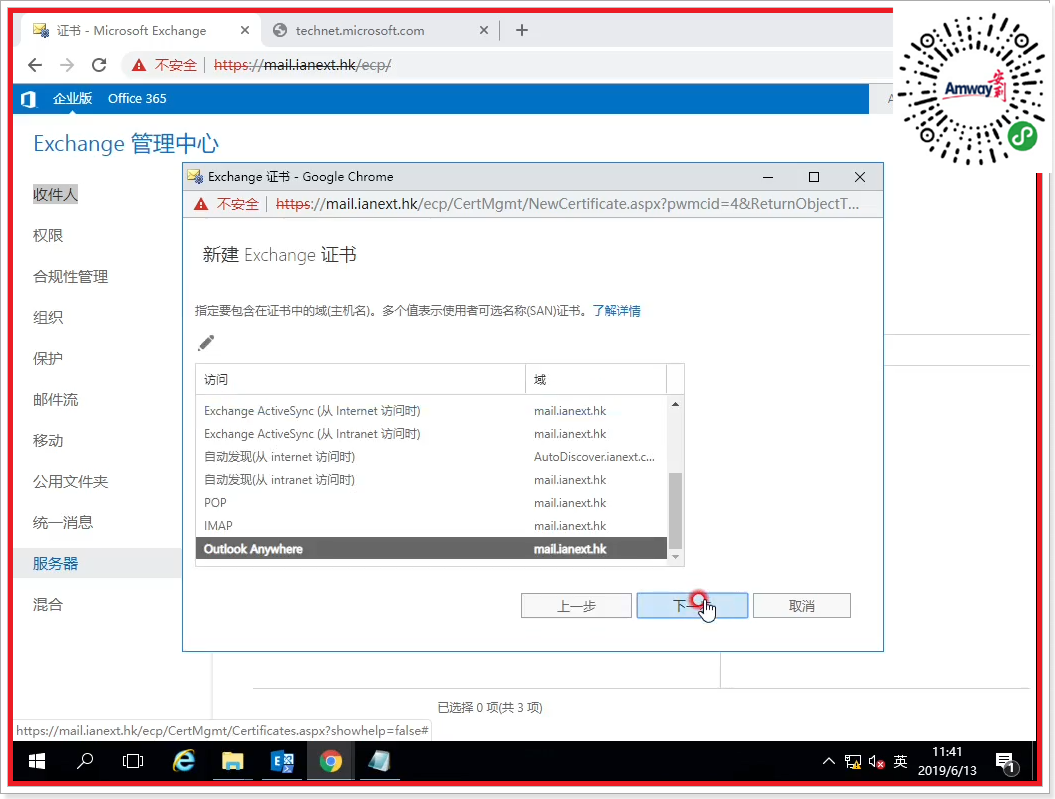Click the pencil edit icon in certificate dialog
1055x799 pixels.
(206, 343)
